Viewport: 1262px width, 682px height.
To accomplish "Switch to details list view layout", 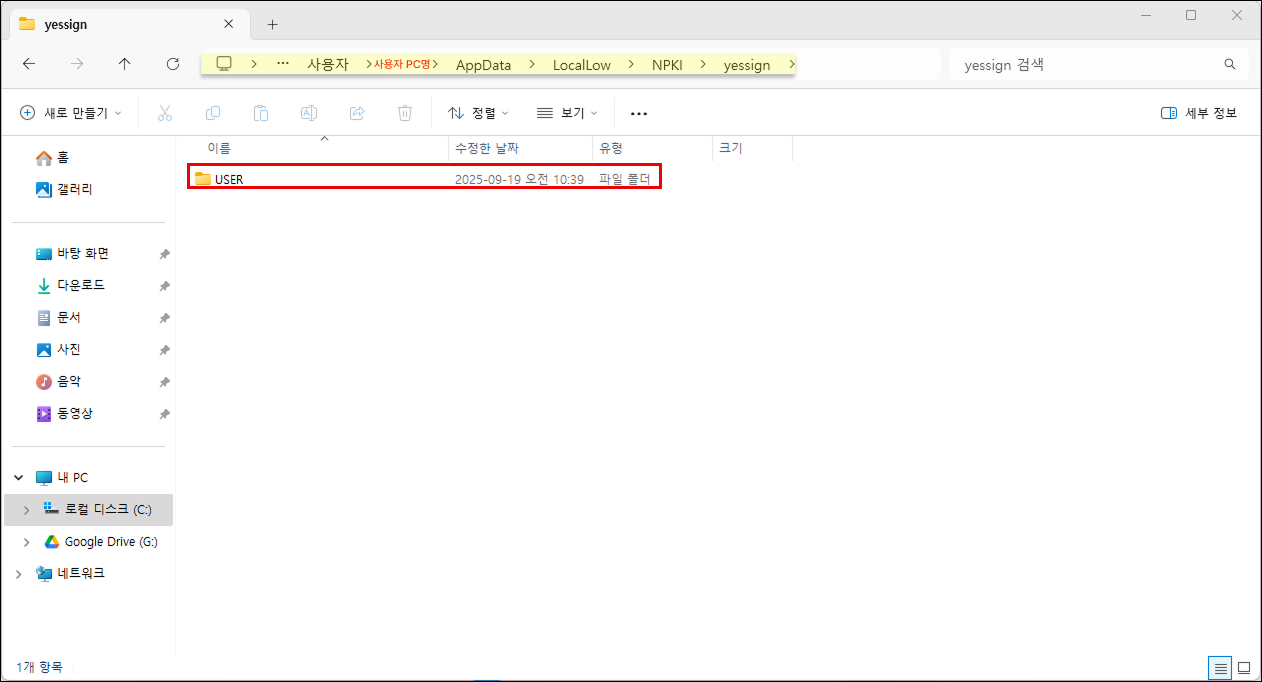I will tap(1219, 667).
